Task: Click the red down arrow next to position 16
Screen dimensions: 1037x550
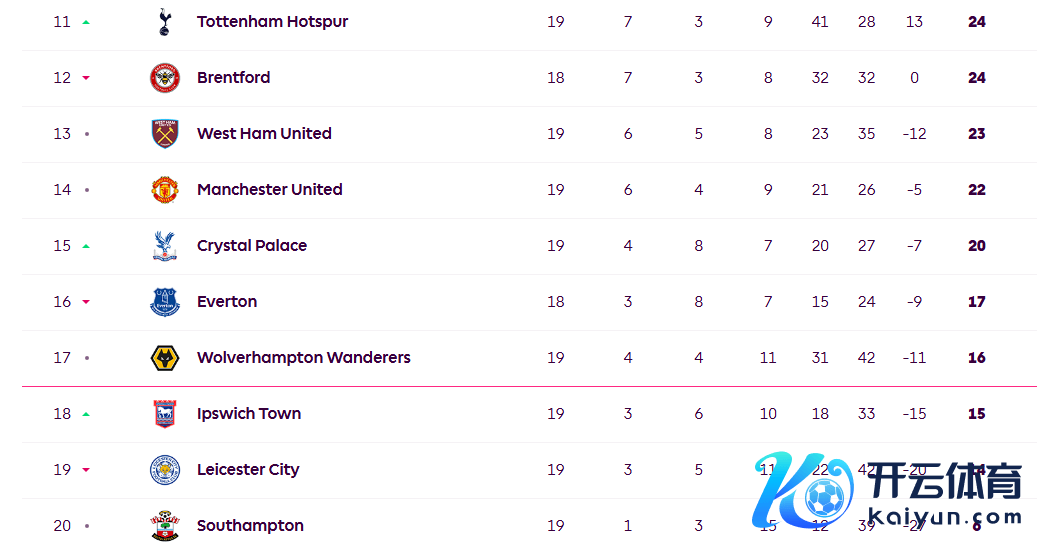Action: click(x=86, y=302)
